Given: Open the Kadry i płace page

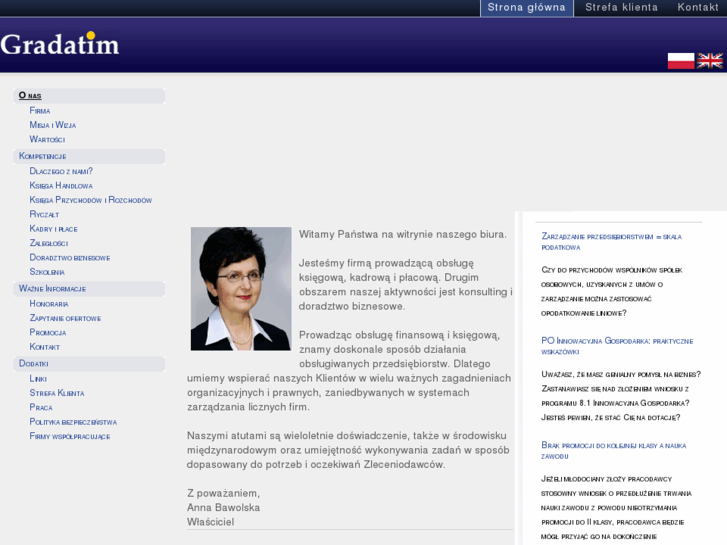Looking at the screenshot, I should (x=53, y=229).
